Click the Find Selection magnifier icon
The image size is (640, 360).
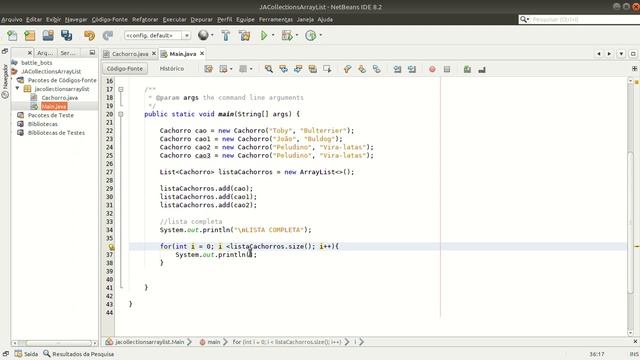point(269,69)
